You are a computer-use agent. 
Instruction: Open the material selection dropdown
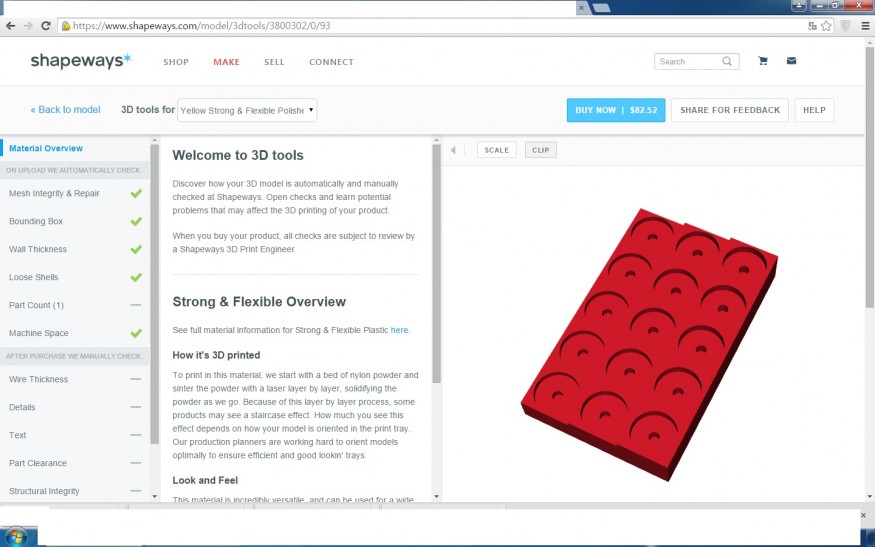coord(247,111)
